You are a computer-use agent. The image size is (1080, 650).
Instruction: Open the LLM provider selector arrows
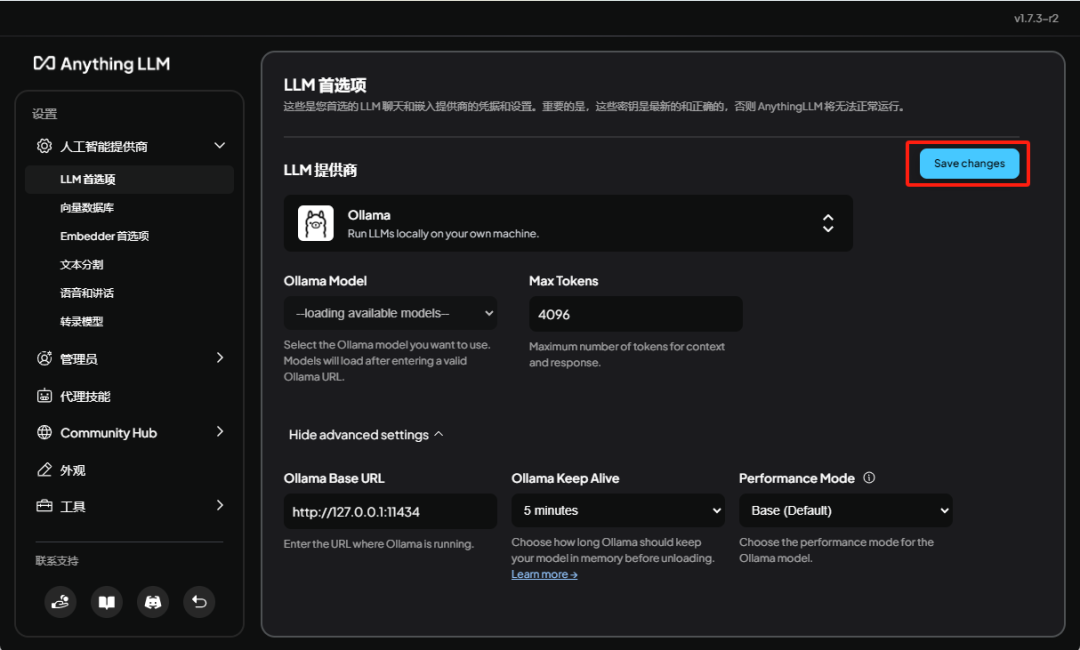(828, 223)
